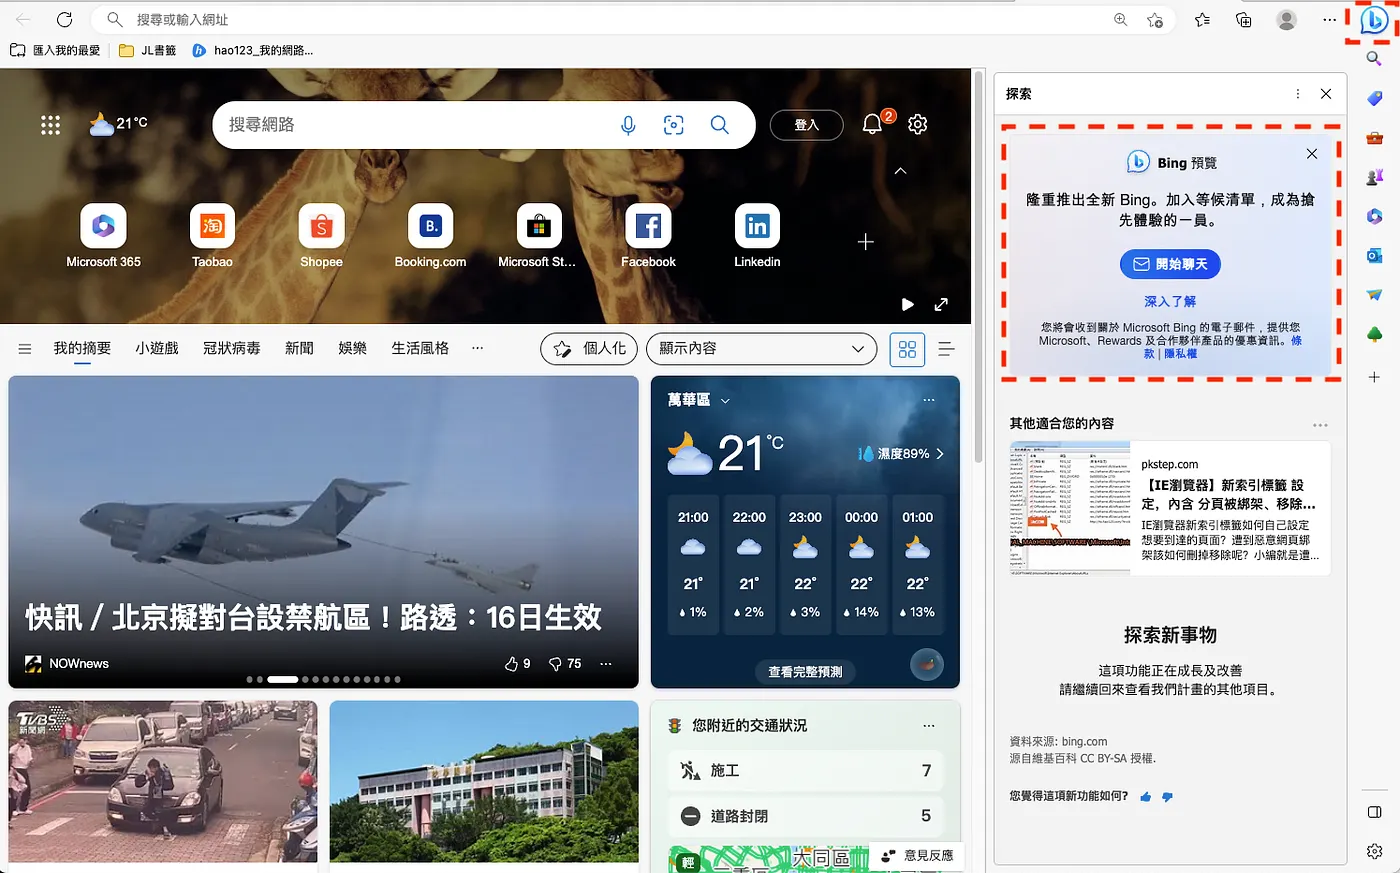Open page settings gear icon
1400x873 pixels.
(x=918, y=124)
